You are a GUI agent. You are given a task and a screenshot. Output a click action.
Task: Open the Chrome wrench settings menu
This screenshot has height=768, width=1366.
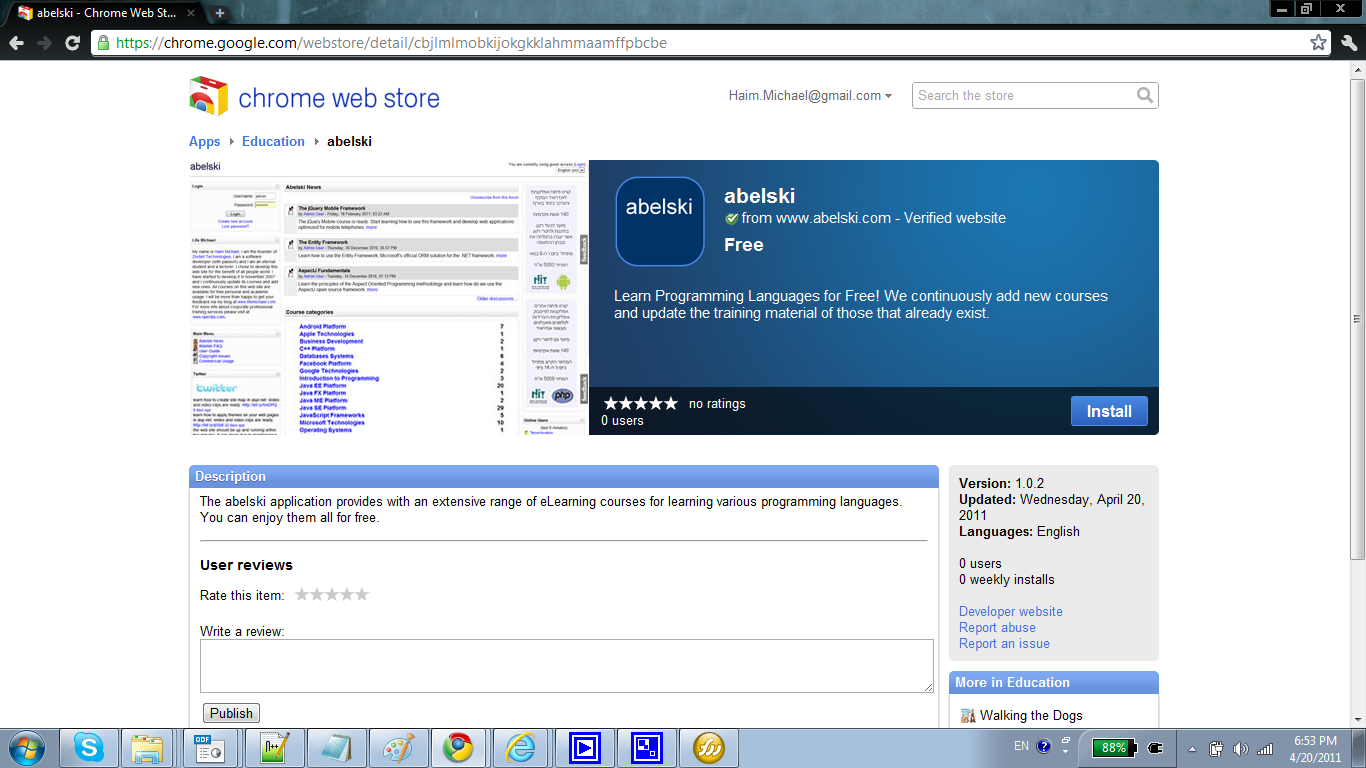coord(1349,43)
